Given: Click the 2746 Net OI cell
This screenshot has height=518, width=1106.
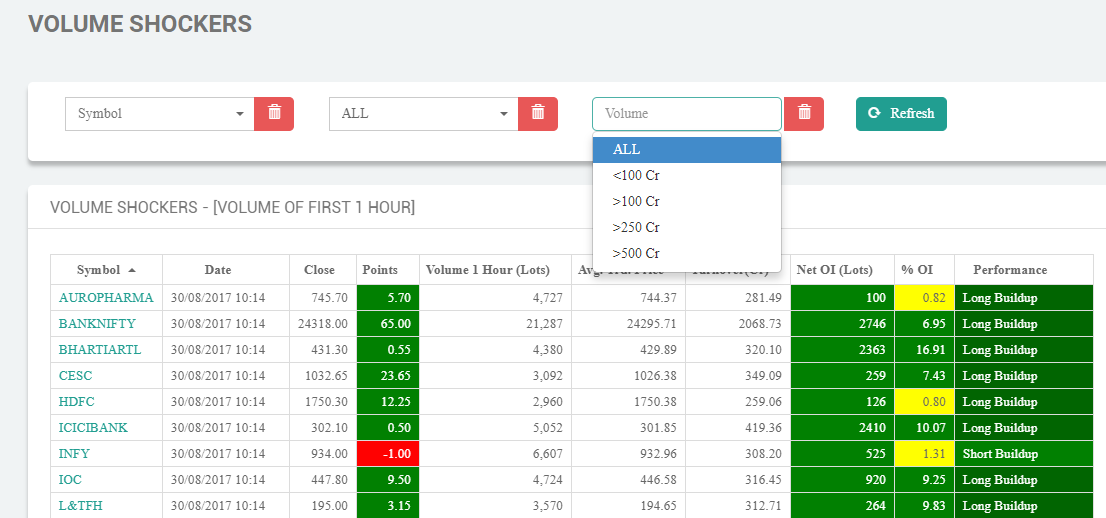Looking at the screenshot, I should [842, 324].
